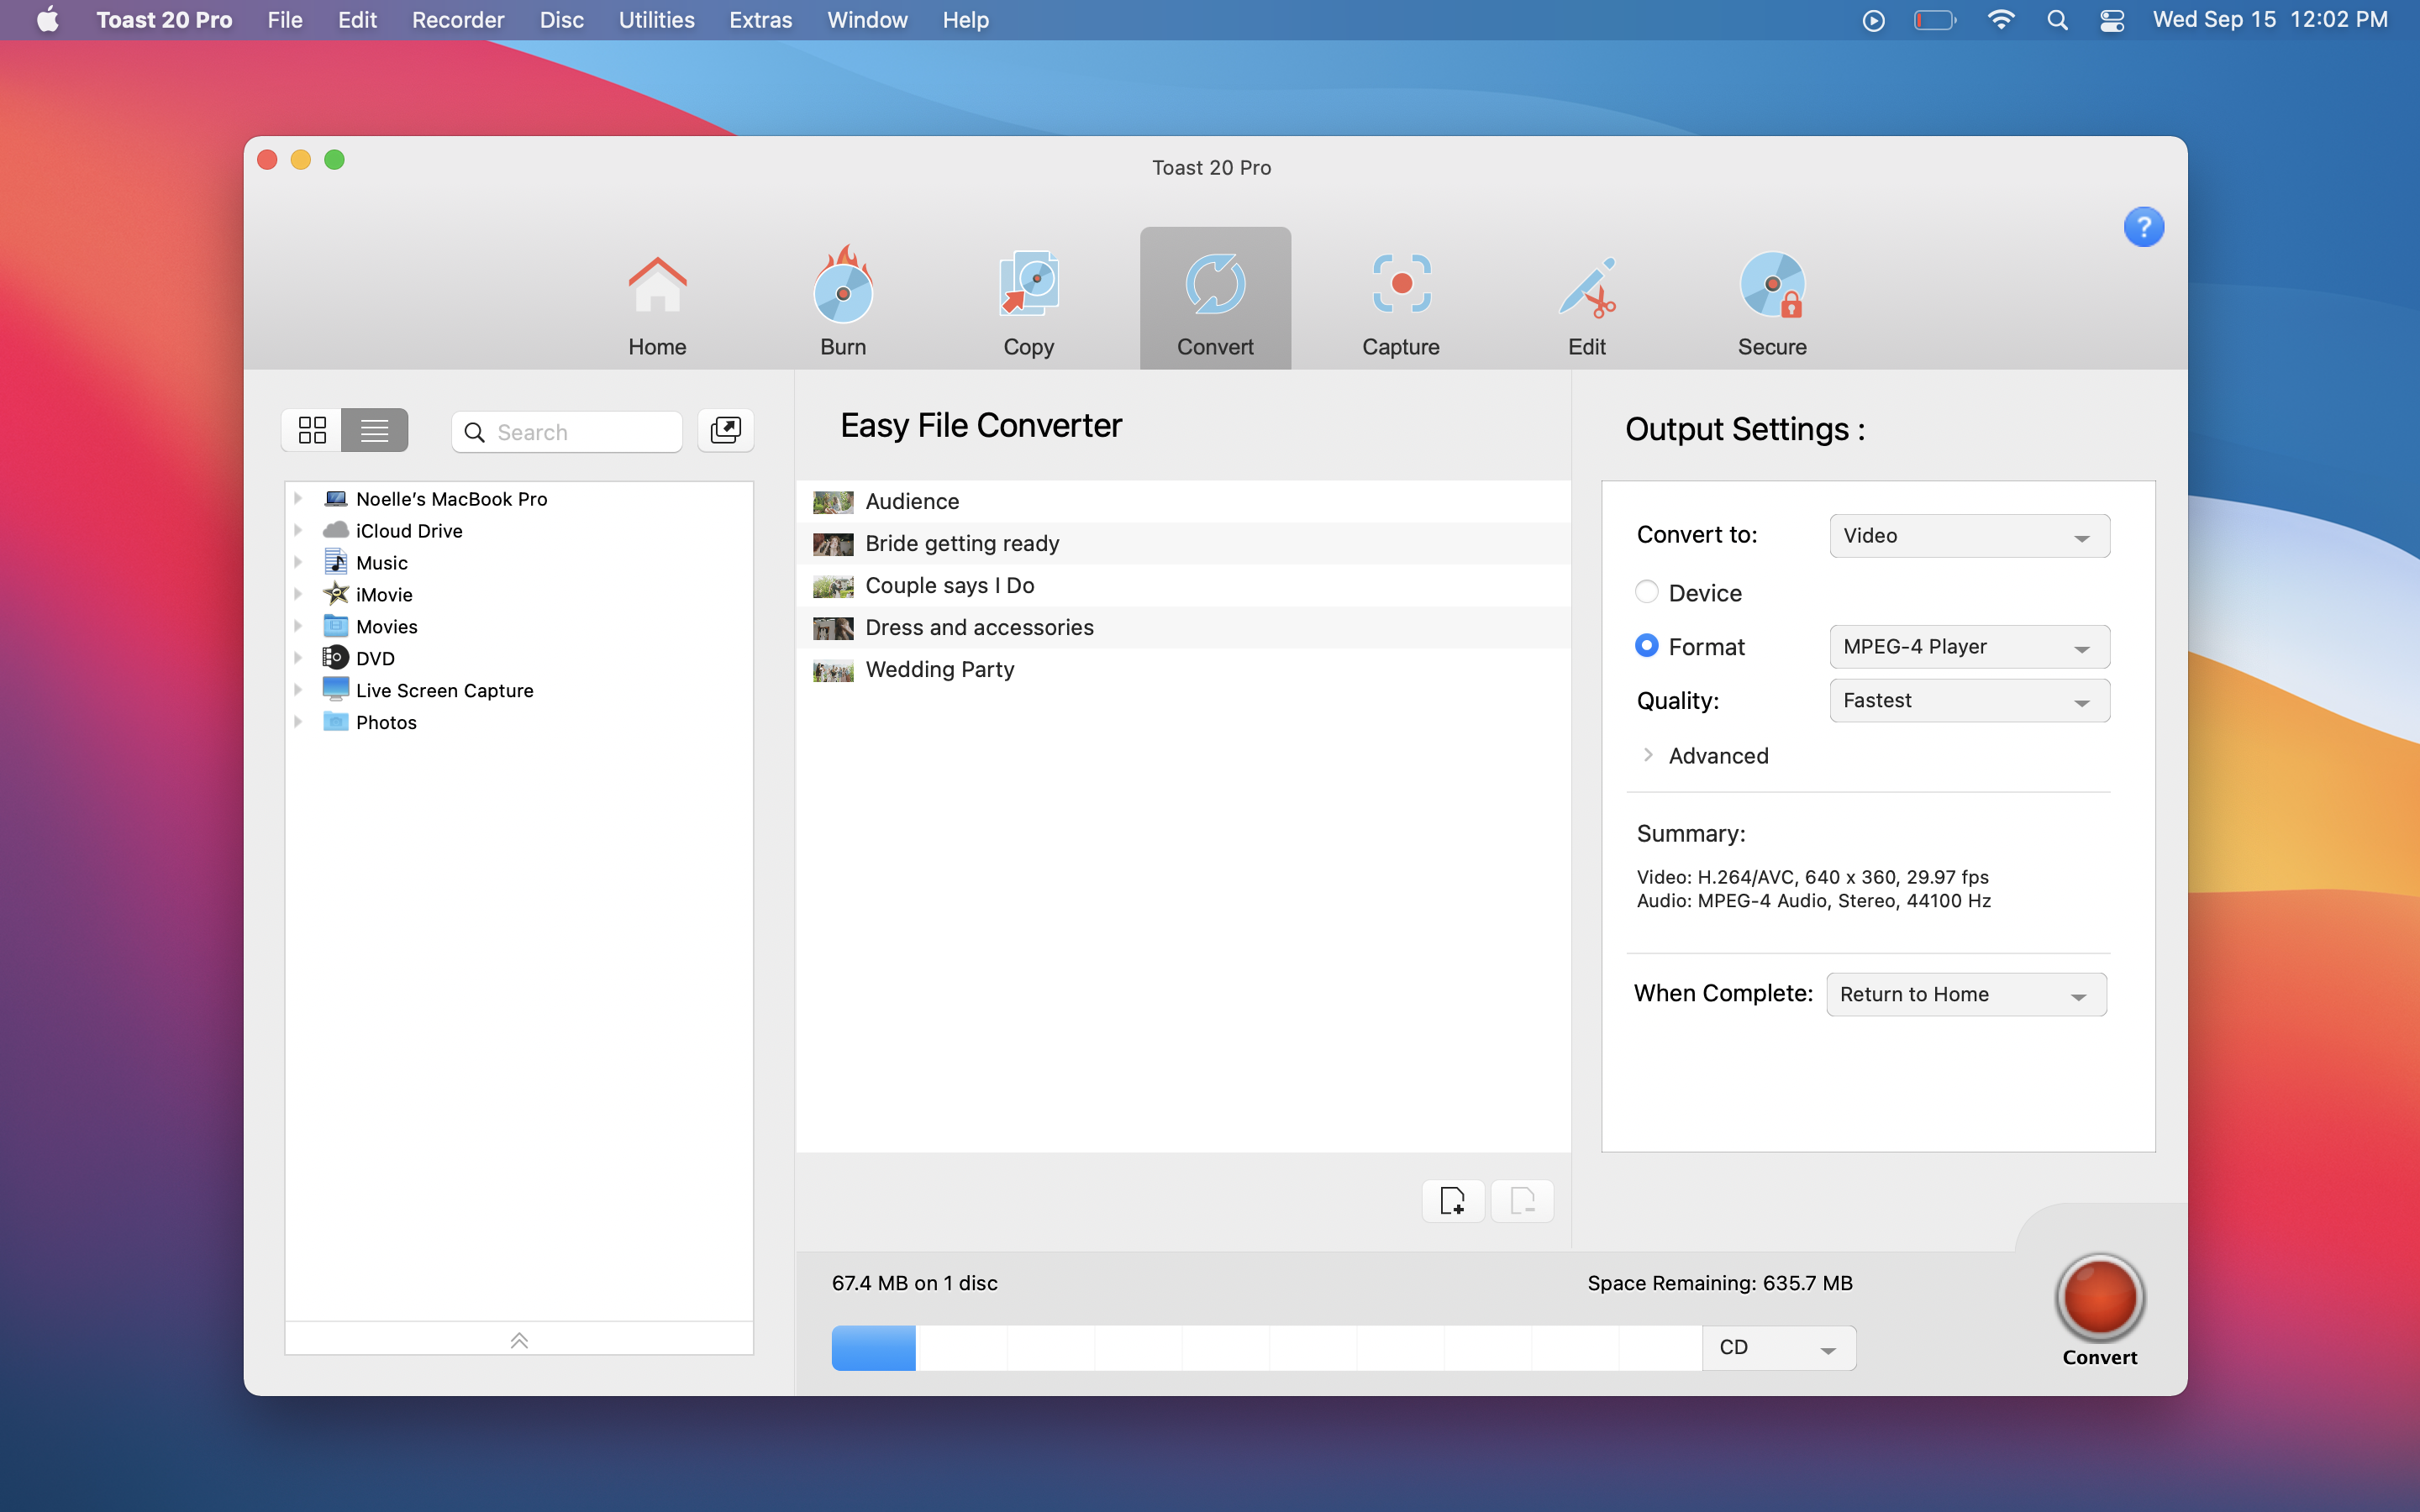The width and height of the screenshot is (2420, 1512).
Task: Select the DVD disc icon
Action: (336, 658)
